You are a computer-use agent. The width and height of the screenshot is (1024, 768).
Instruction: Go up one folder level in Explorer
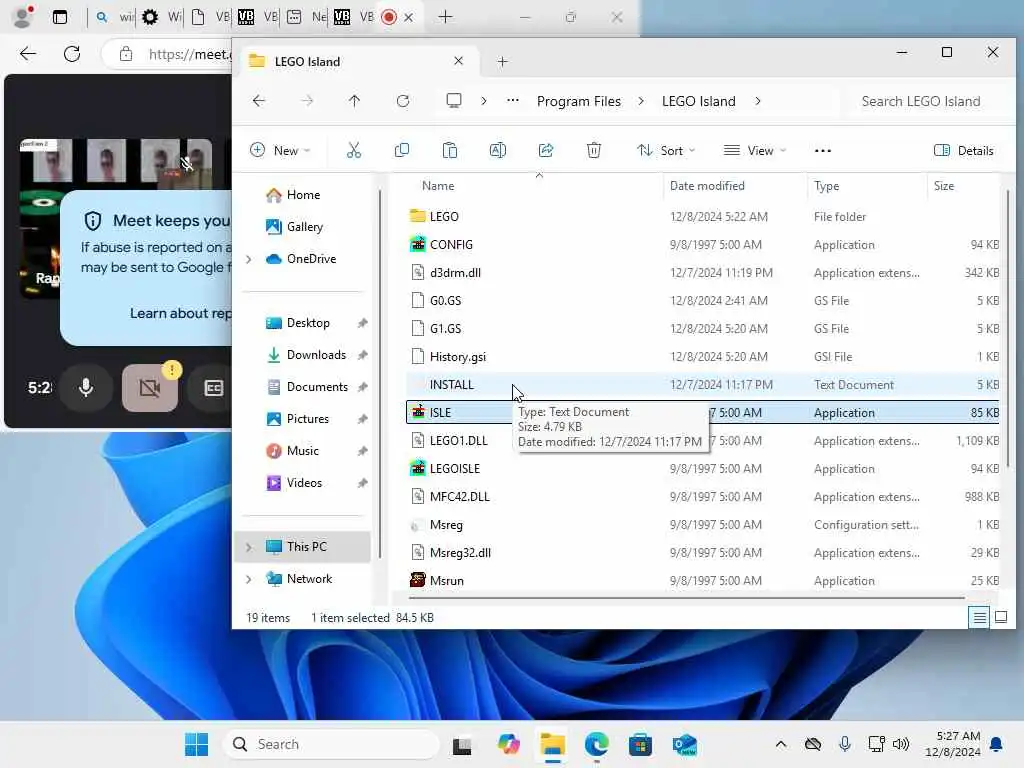pos(354,101)
